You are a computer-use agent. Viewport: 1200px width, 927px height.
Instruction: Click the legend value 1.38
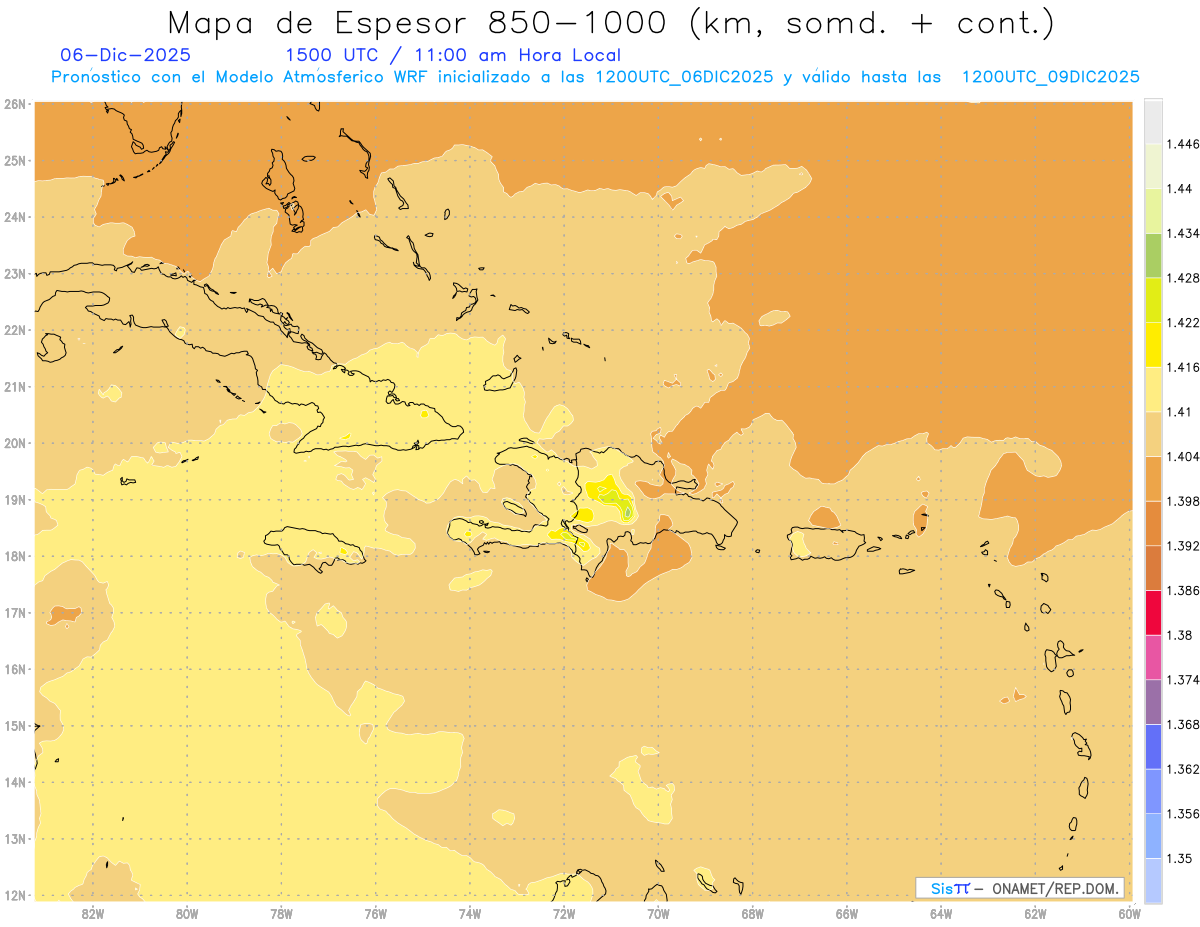[1180, 635]
